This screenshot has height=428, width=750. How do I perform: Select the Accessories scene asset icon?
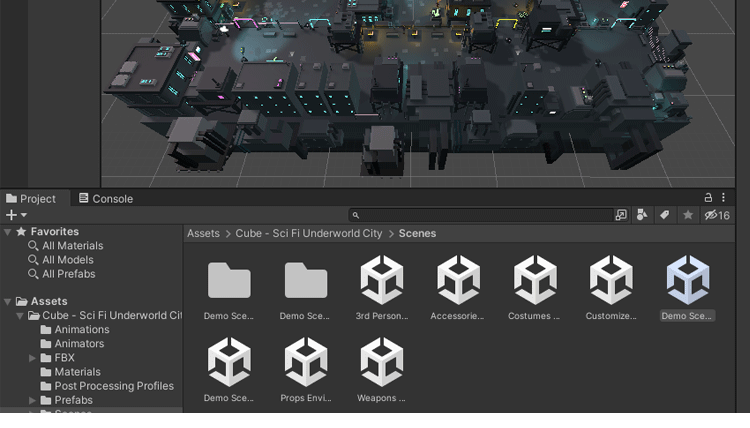click(458, 280)
